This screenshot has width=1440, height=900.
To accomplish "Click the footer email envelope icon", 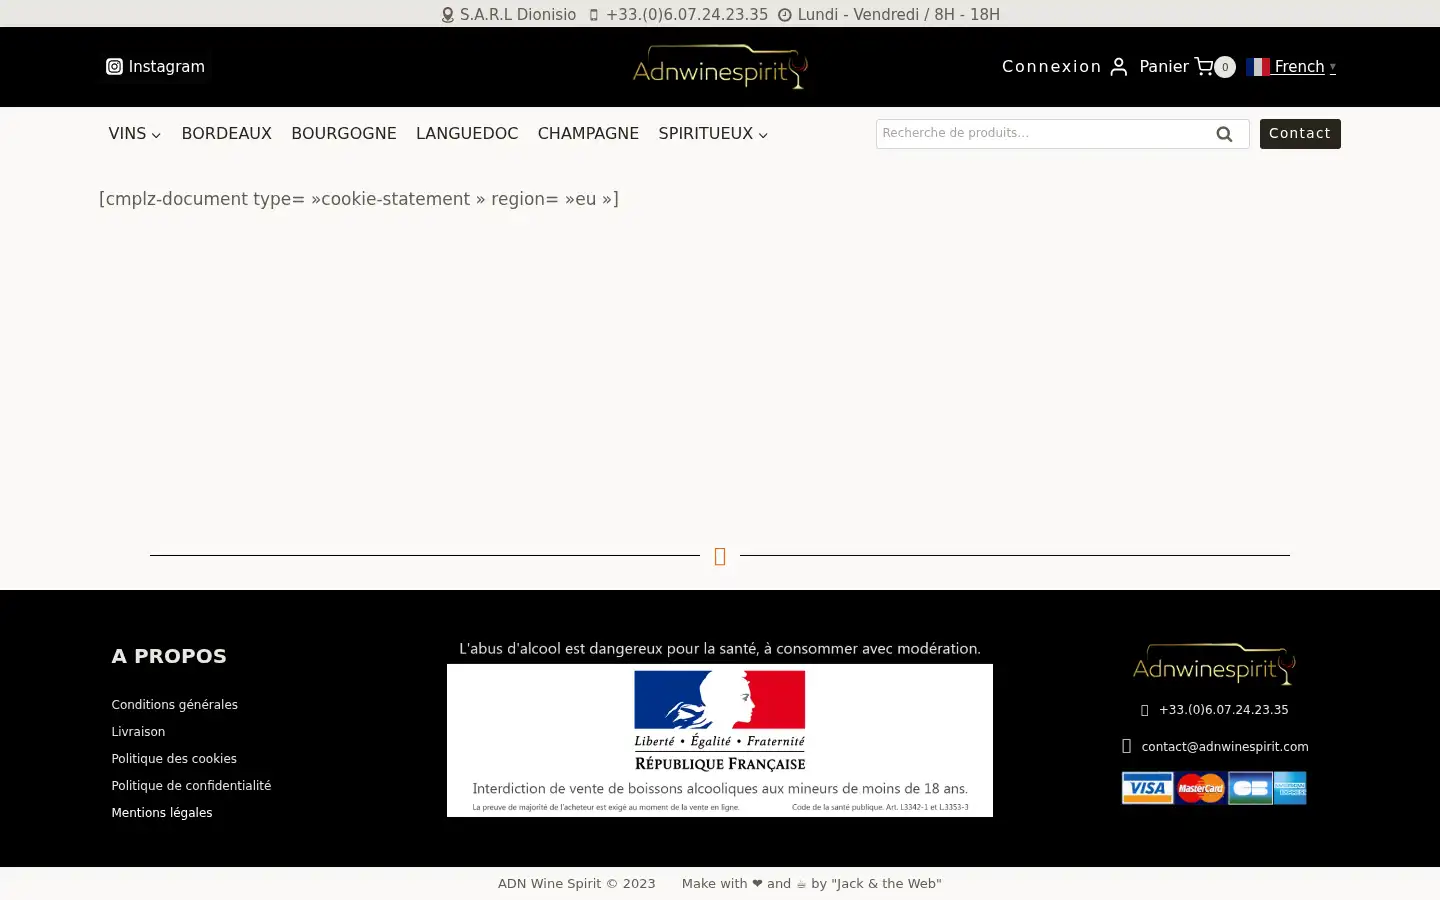I will pyautogui.click(x=1126, y=746).
